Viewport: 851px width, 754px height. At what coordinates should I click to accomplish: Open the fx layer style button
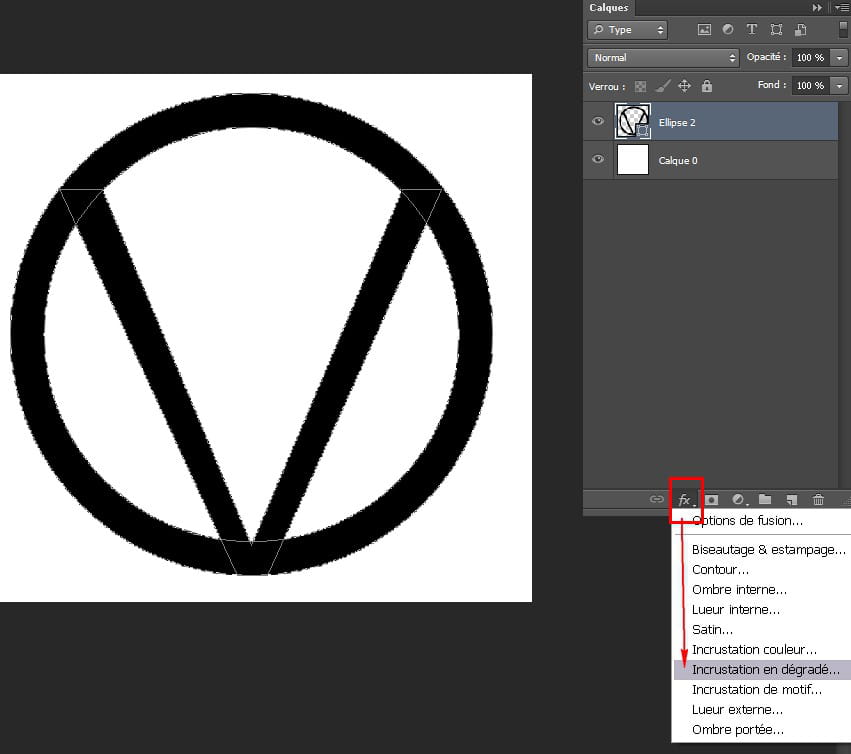685,500
